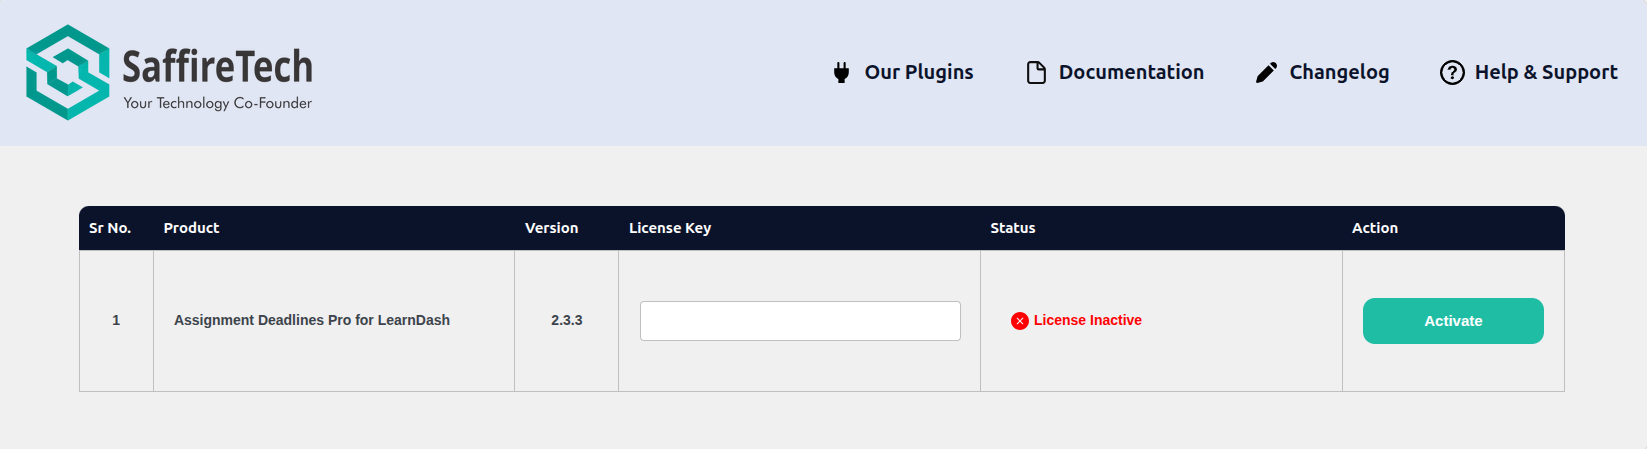Select the Assignment Deadlines Pro for LearnDash name
The image size is (1647, 449).
tap(312, 320)
